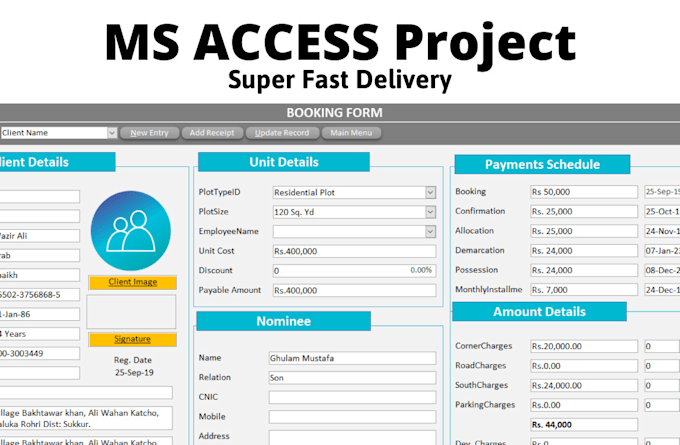Click the Update Record button

282,133
